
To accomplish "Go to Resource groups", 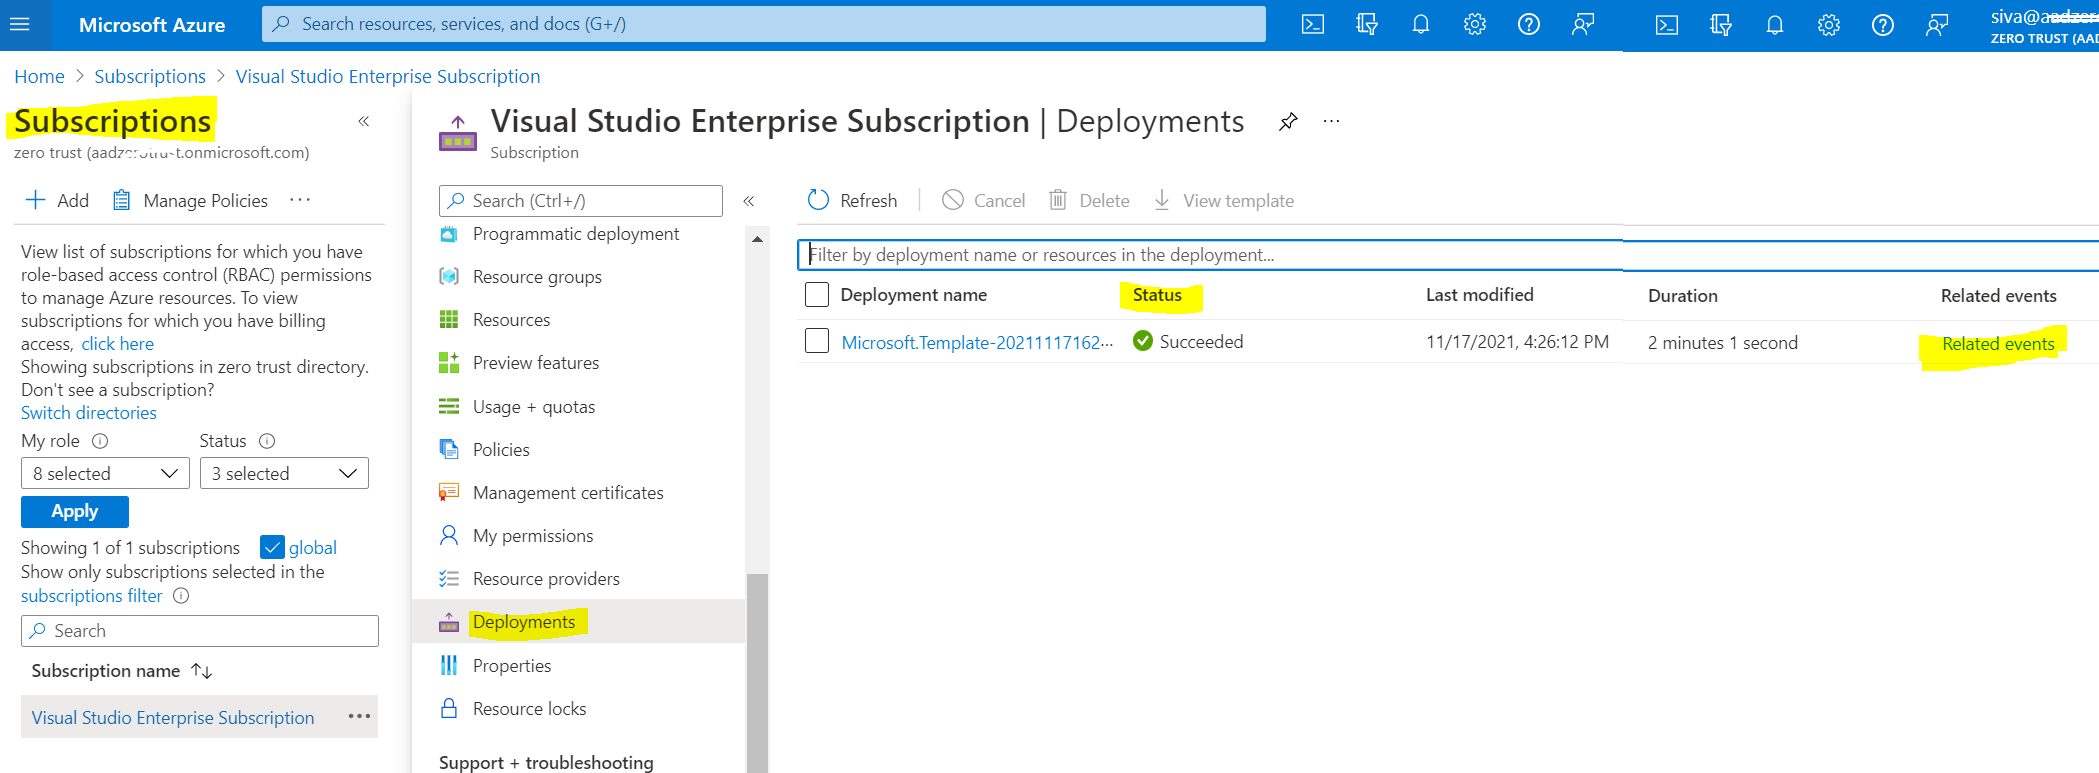I will (537, 277).
